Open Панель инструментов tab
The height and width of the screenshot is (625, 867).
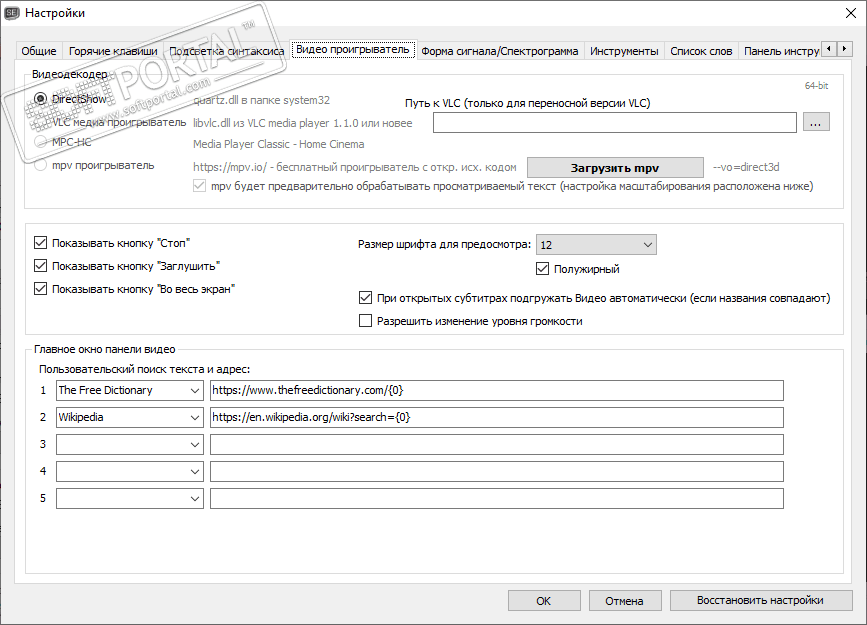(x=780, y=51)
